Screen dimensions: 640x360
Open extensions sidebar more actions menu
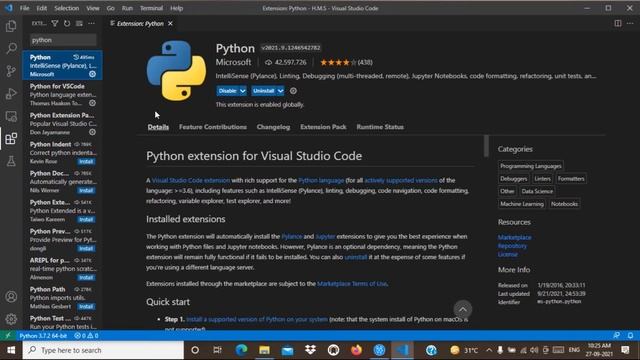pos(91,24)
